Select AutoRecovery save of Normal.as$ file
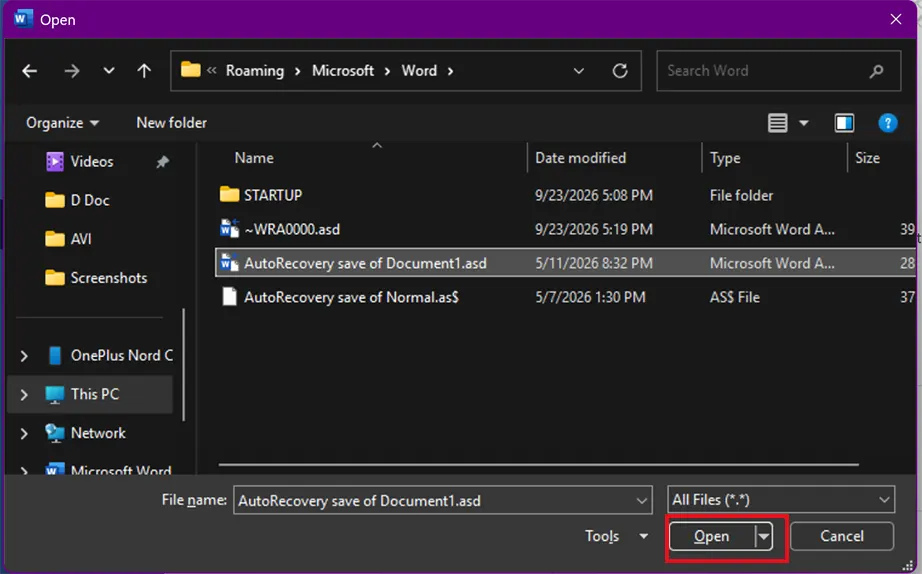The width and height of the screenshot is (922, 574). (351, 297)
